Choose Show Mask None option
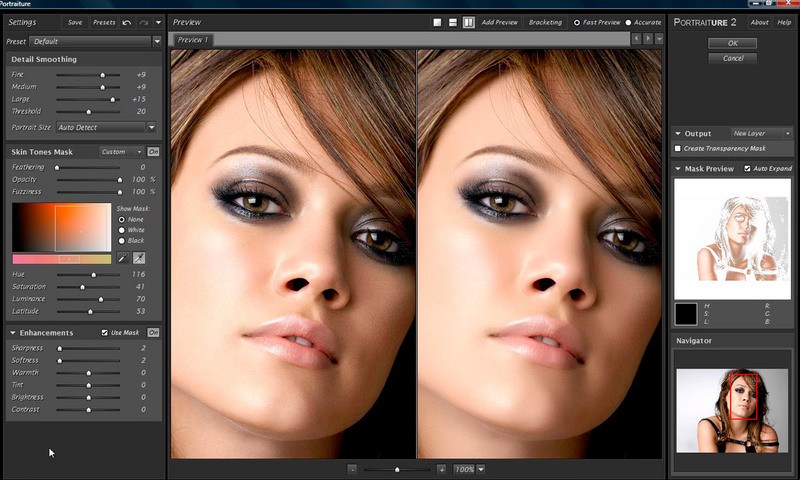Viewport: 800px width, 480px height. tap(121, 219)
